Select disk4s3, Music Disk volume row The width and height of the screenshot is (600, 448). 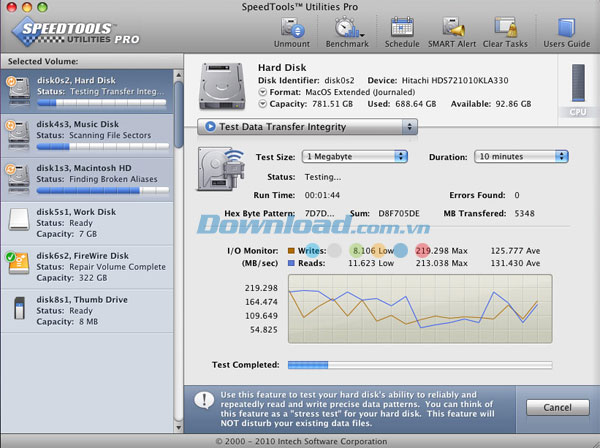(x=87, y=135)
